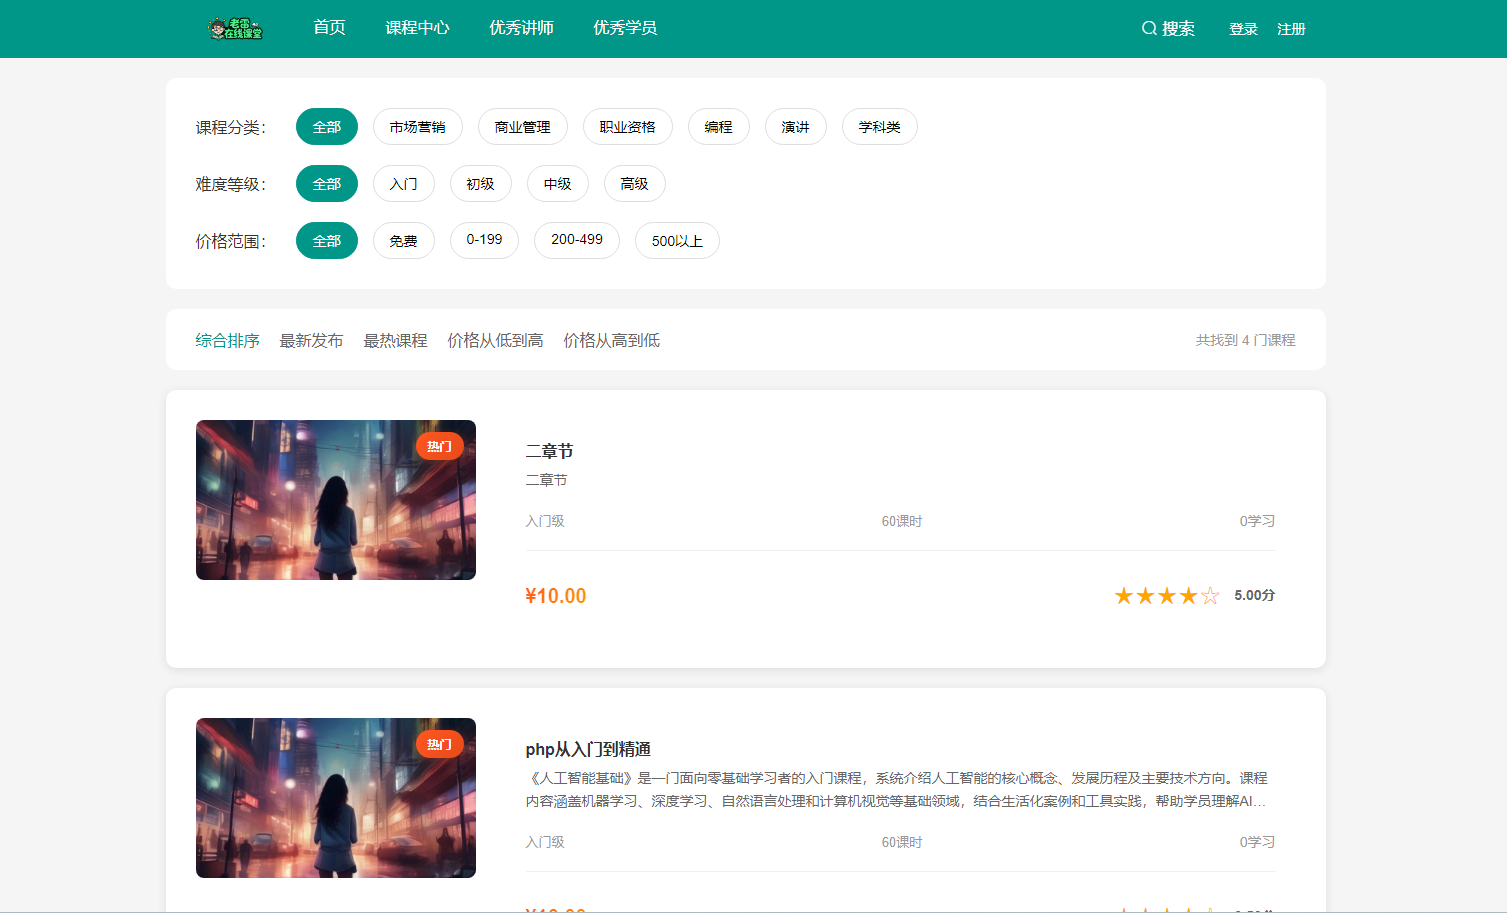Image resolution: width=1507 pixels, height=913 pixels.
Task: Open the 二章节 course title
Action: click(x=549, y=451)
